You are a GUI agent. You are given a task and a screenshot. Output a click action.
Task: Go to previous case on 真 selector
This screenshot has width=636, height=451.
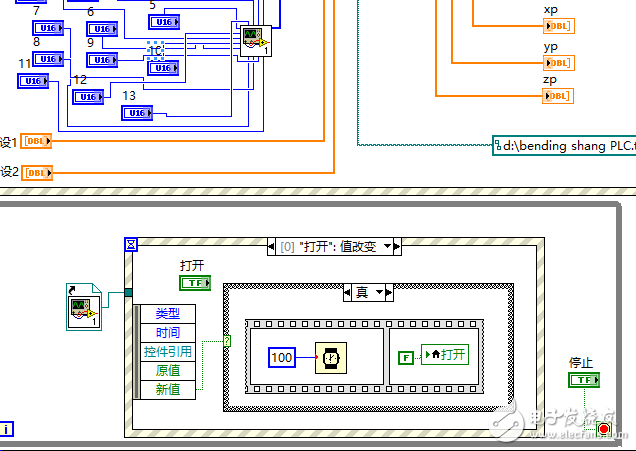tap(347, 292)
